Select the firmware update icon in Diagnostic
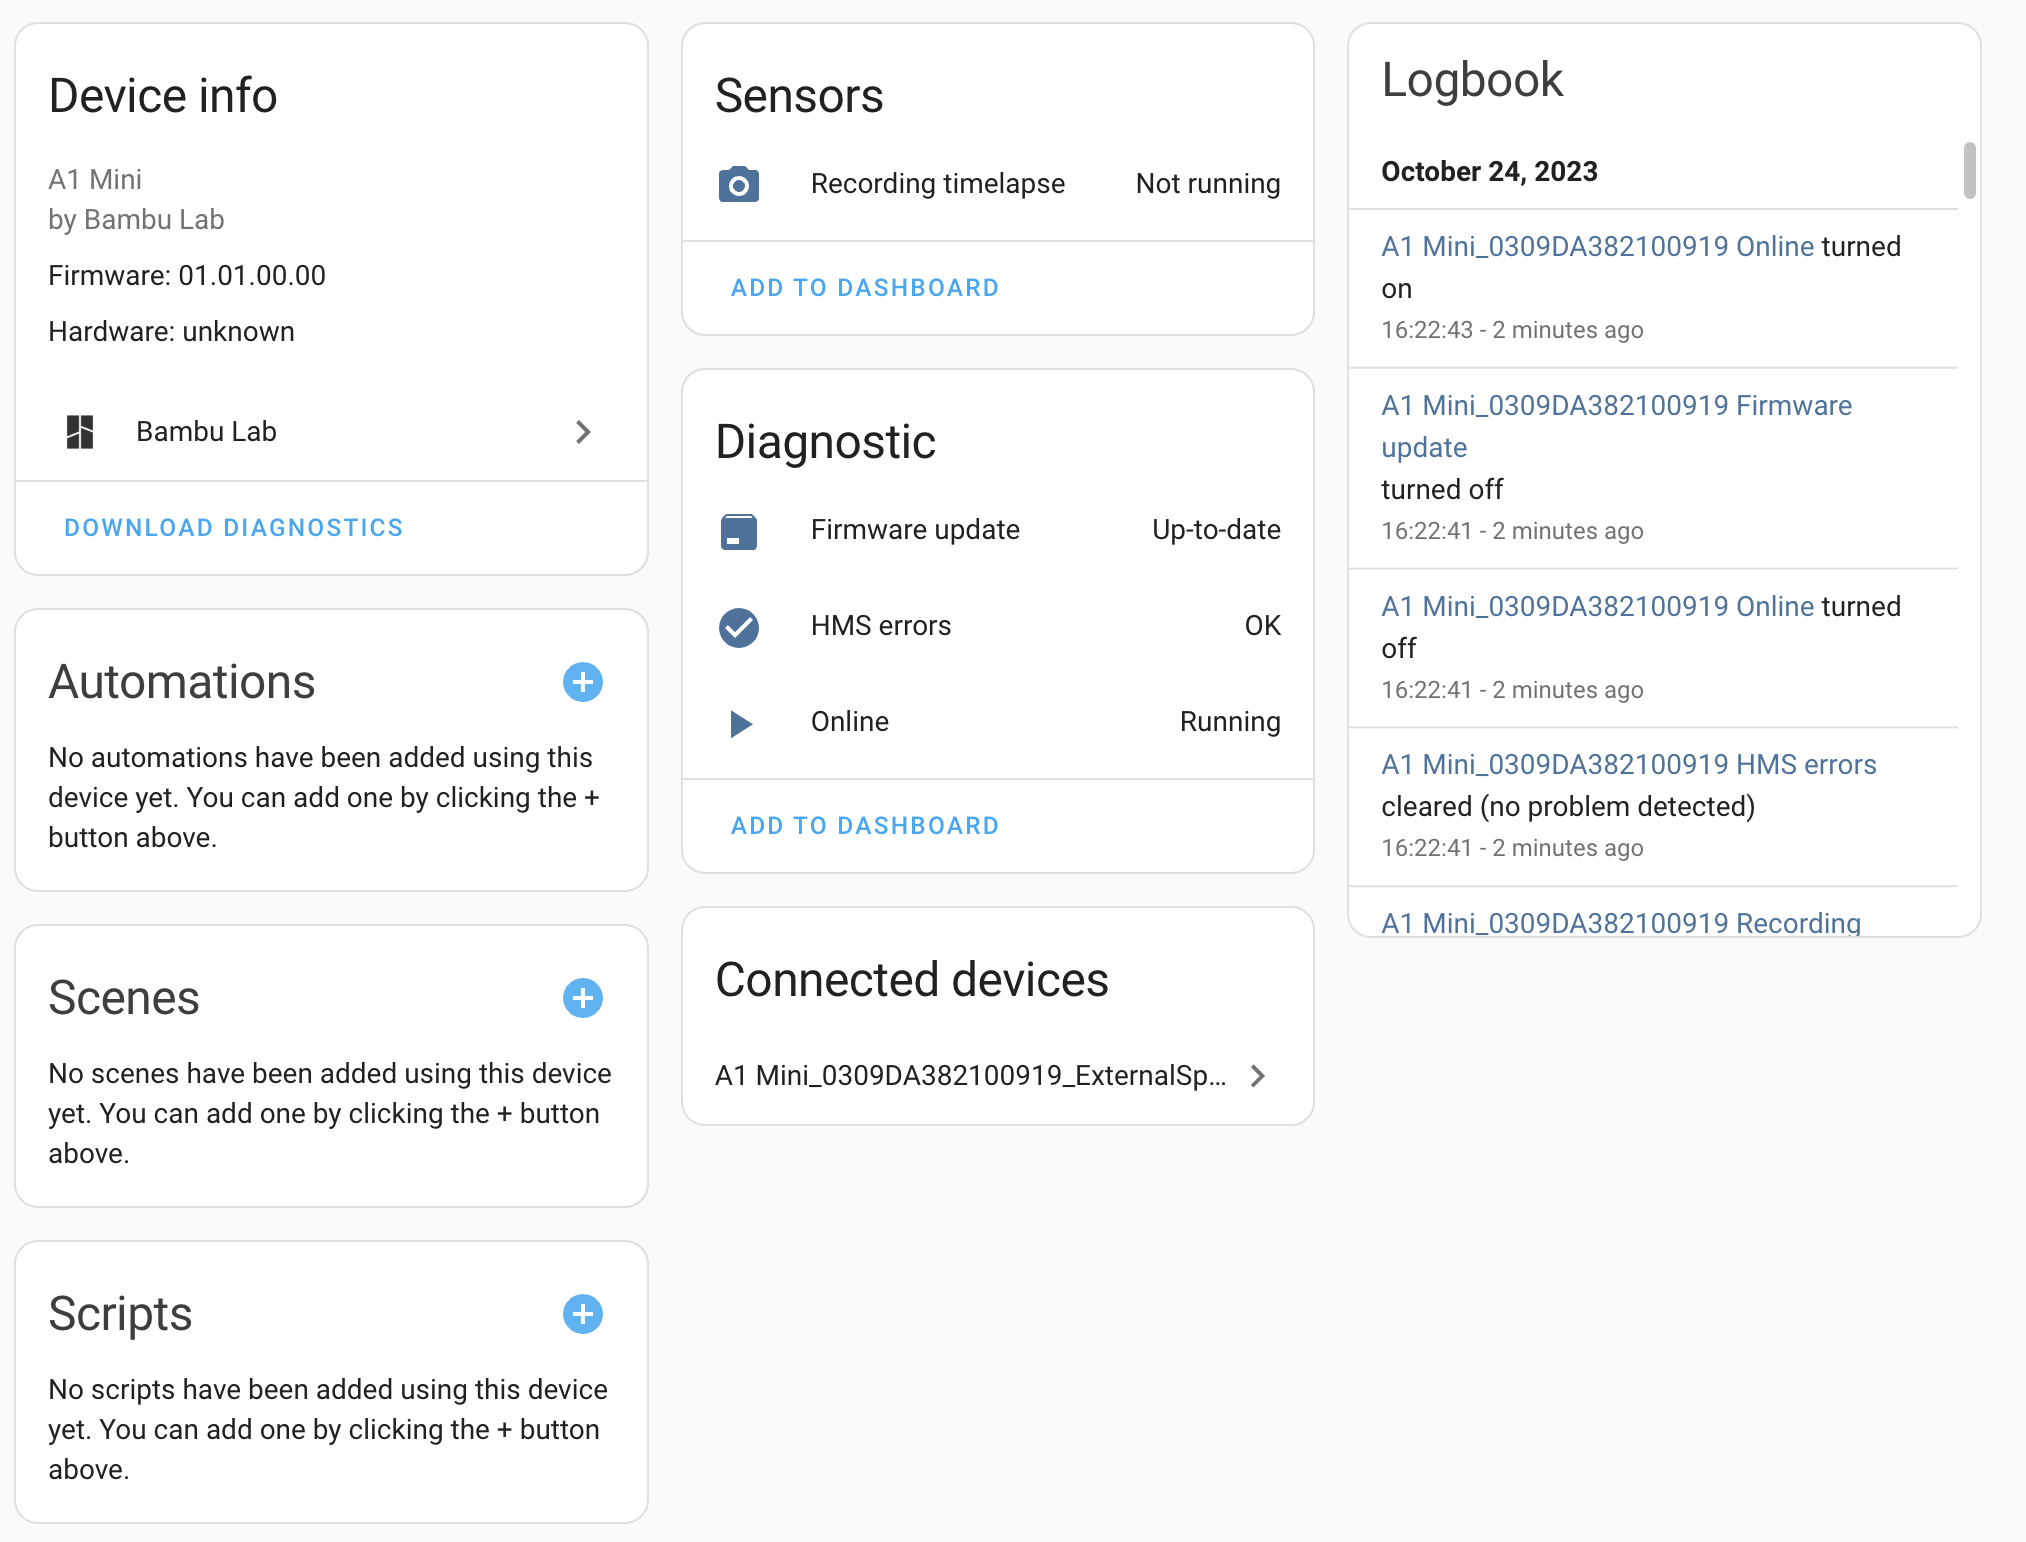Viewport: 2026px width, 1542px height. click(738, 530)
